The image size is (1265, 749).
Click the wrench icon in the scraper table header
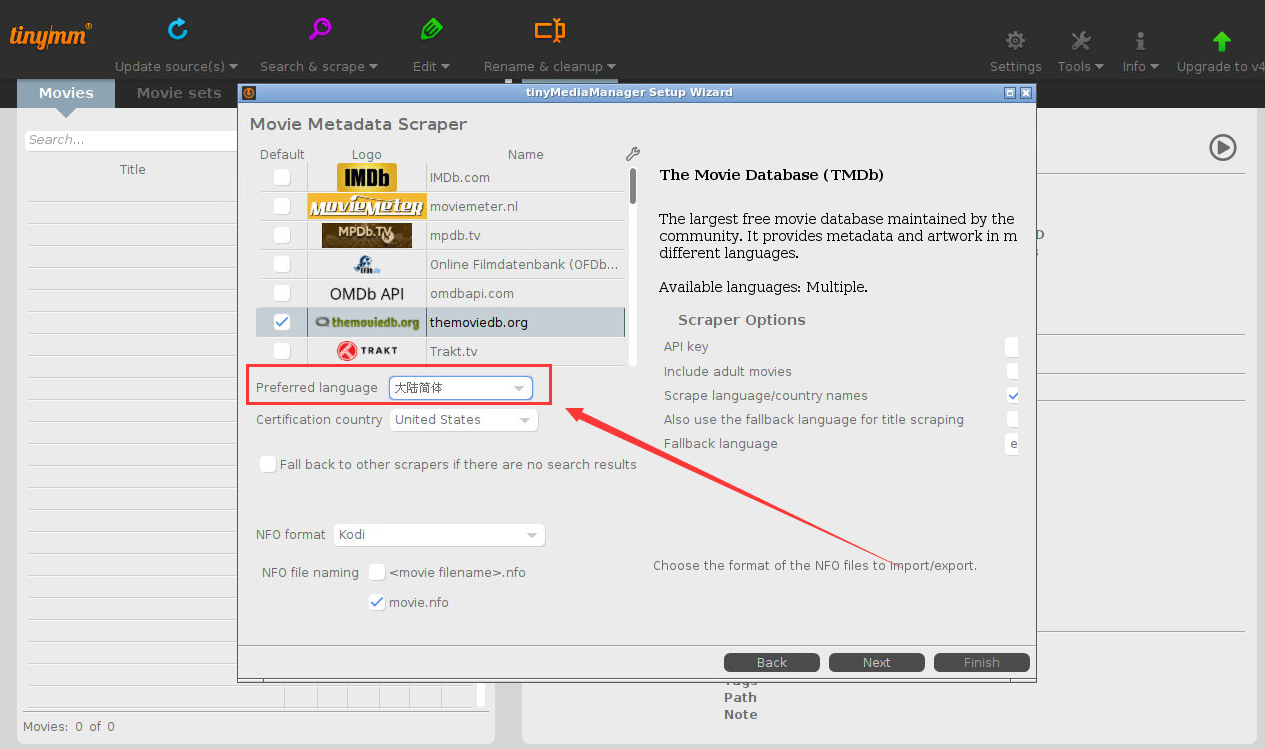(x=632, y=154)
